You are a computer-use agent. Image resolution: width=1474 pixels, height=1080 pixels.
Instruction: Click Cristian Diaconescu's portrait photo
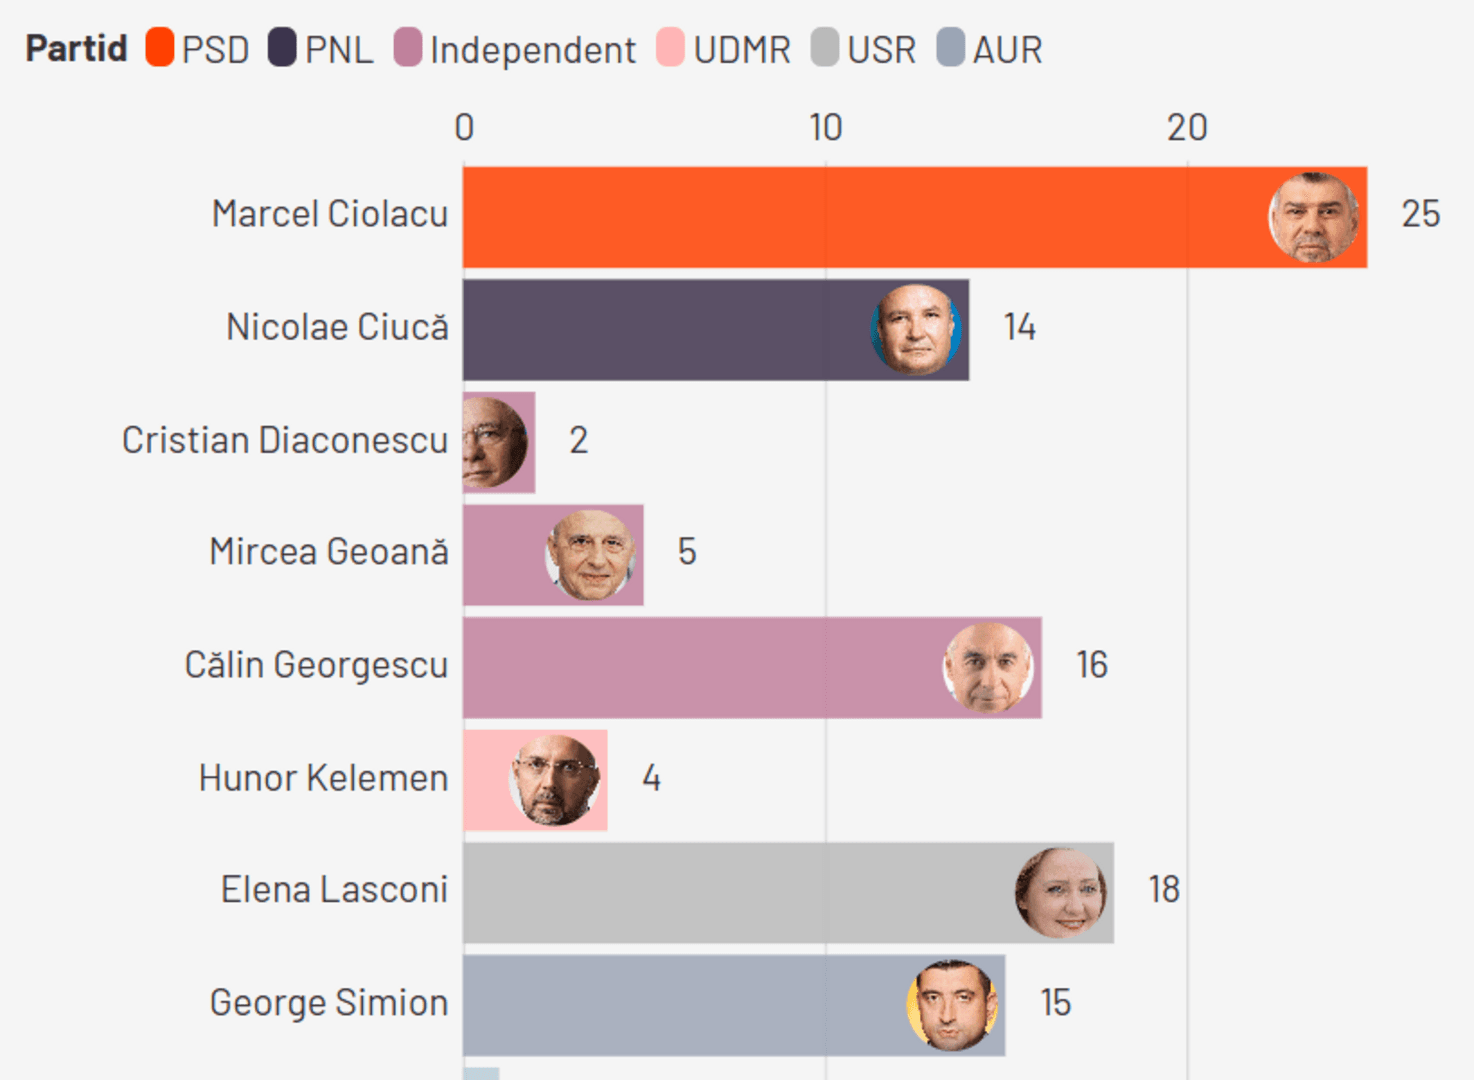click(493, 442)
